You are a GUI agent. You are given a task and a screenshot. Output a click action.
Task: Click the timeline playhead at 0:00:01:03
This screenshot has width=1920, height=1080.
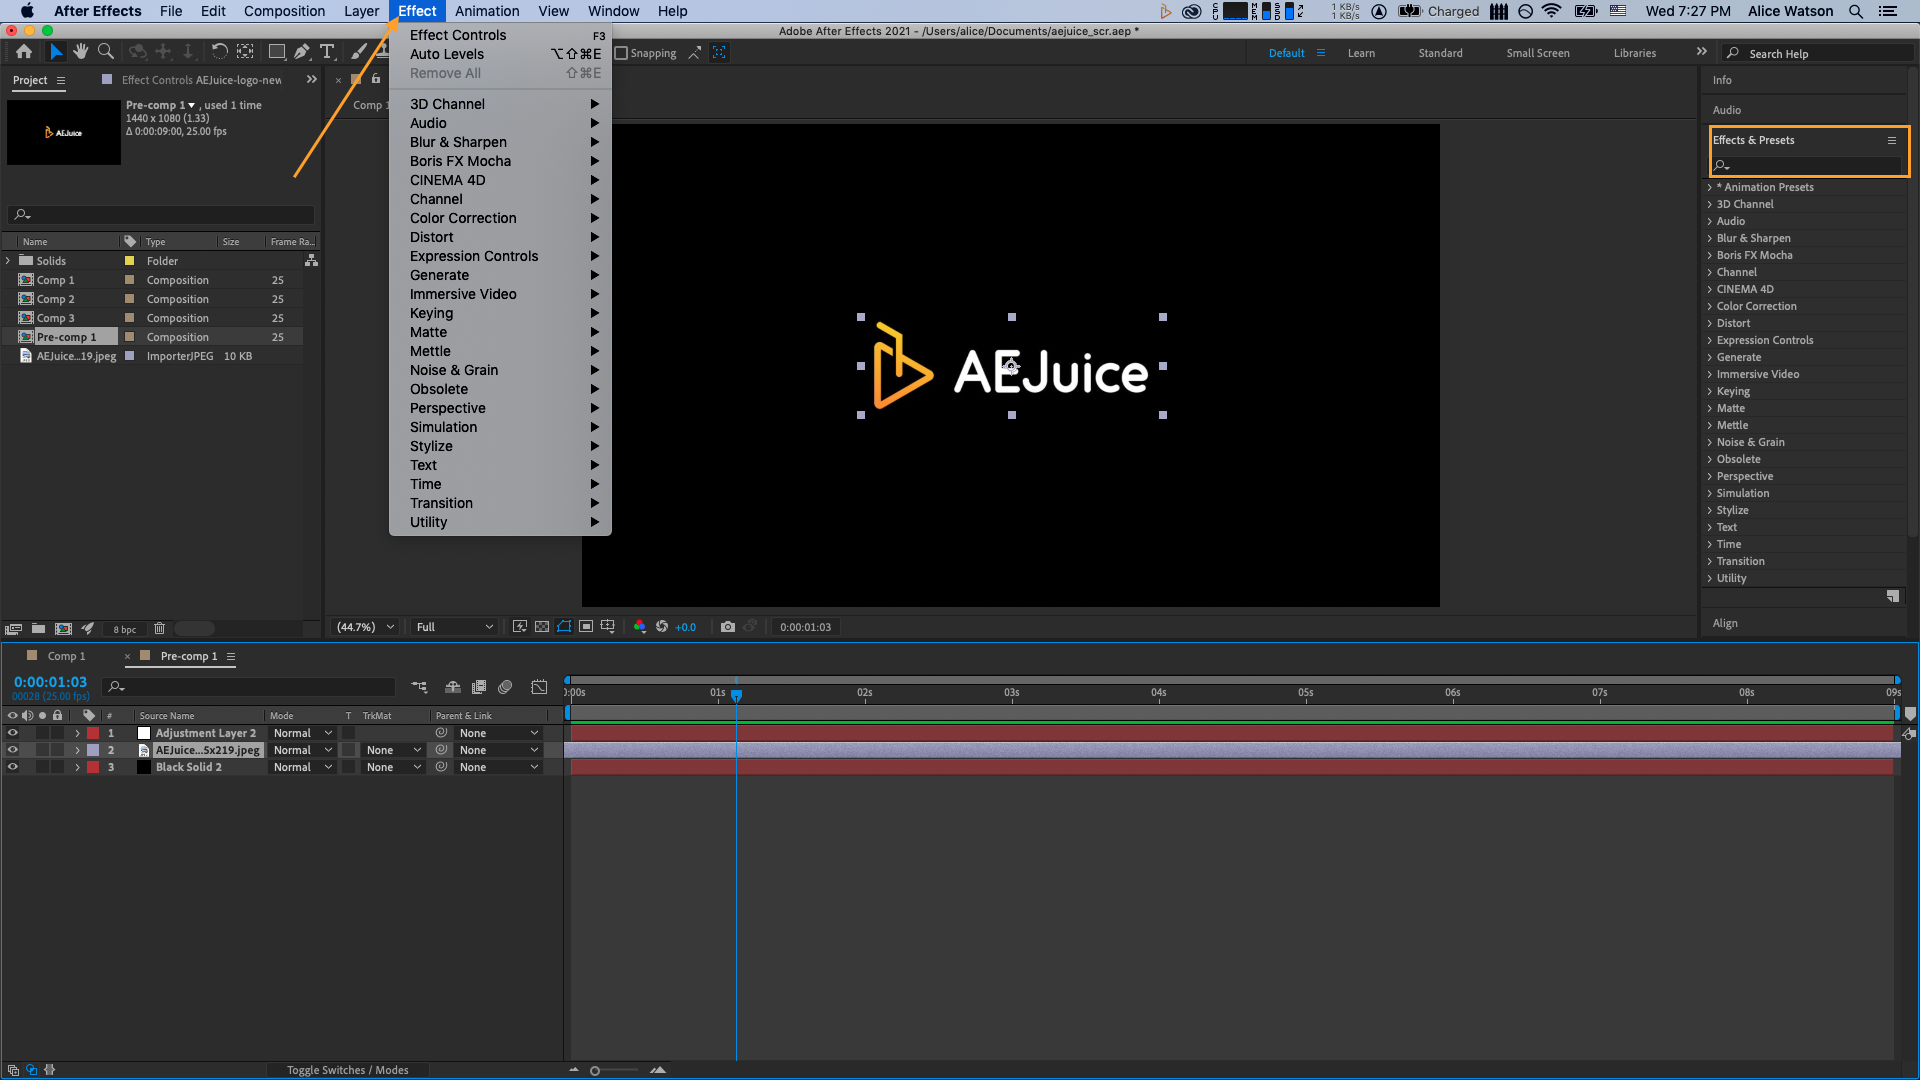(x=736, y=694)
